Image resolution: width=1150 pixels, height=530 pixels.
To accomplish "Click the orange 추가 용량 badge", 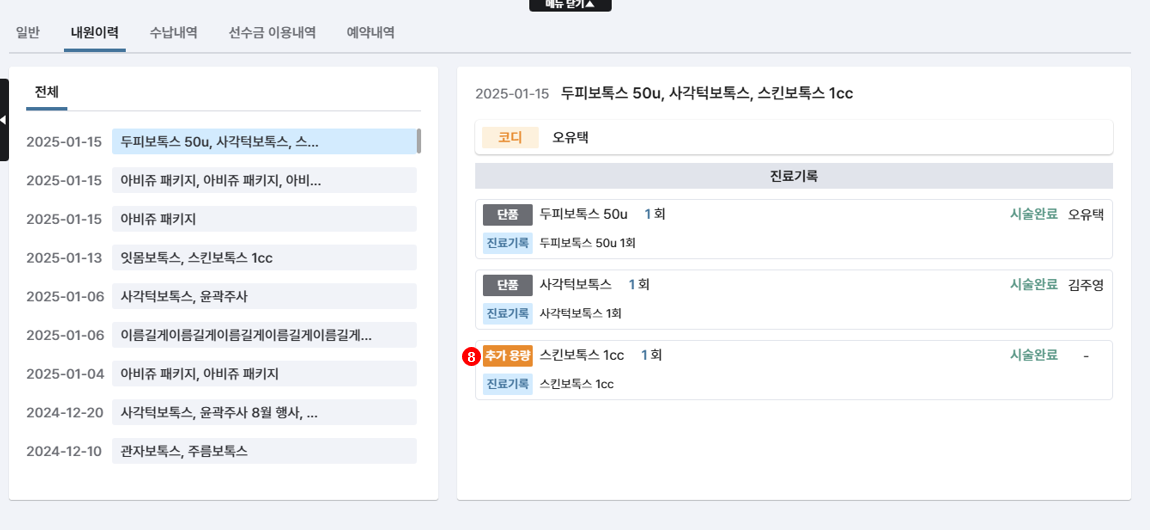I will coord(507,355).
